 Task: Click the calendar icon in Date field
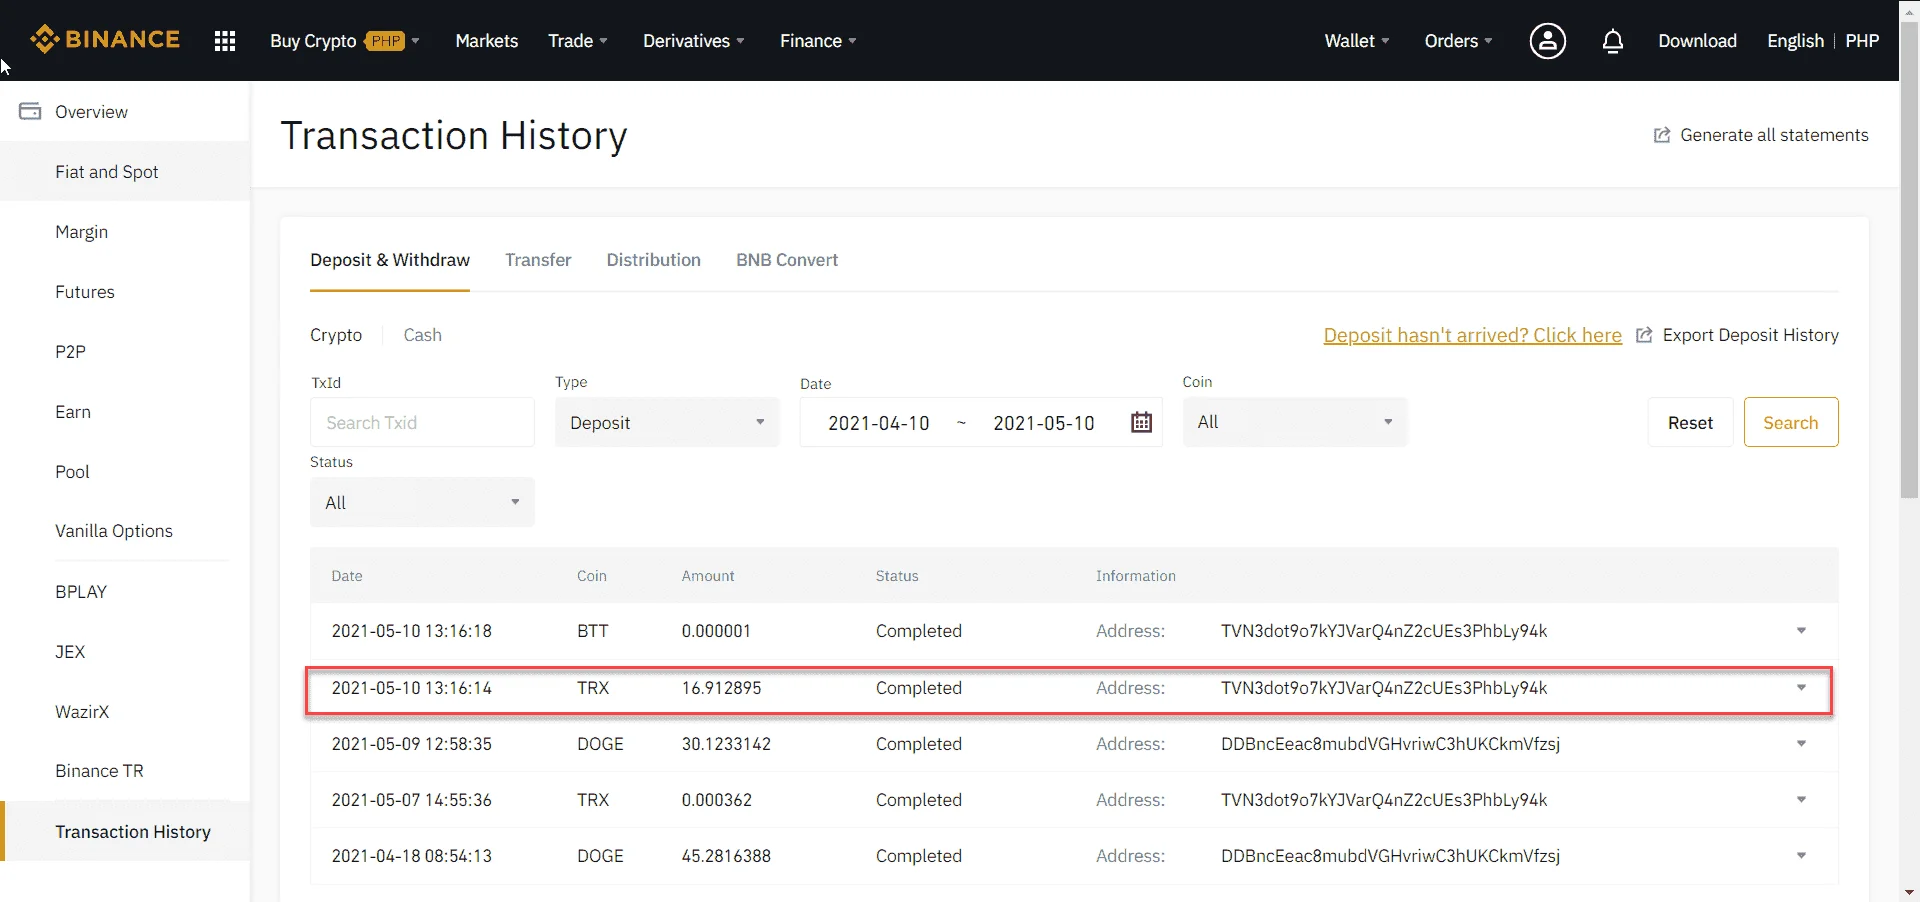tap(1141, 423)
